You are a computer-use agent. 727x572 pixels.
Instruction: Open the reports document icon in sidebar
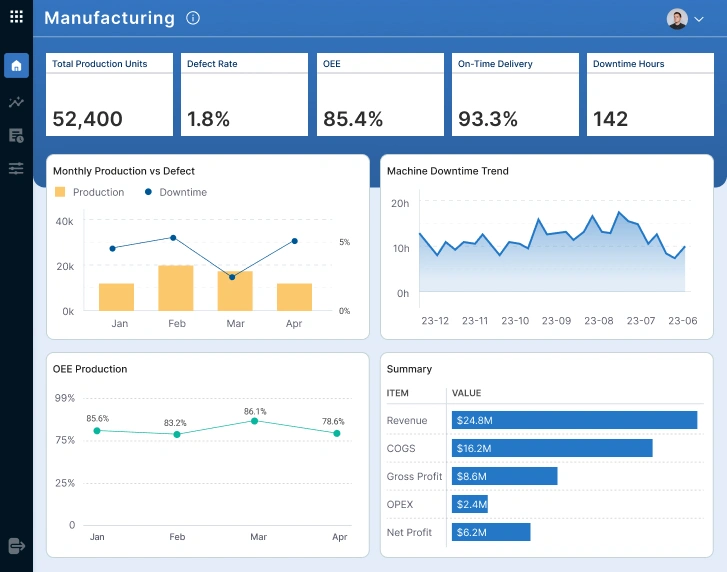coord(16,135)
